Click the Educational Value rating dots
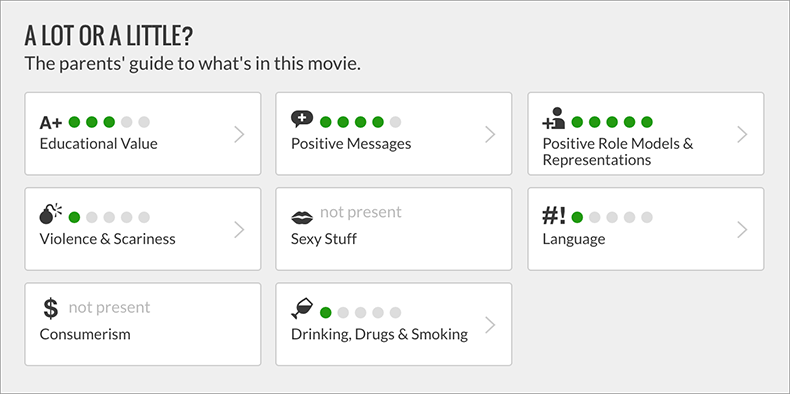The image size is (790, 394). [109, 122]
